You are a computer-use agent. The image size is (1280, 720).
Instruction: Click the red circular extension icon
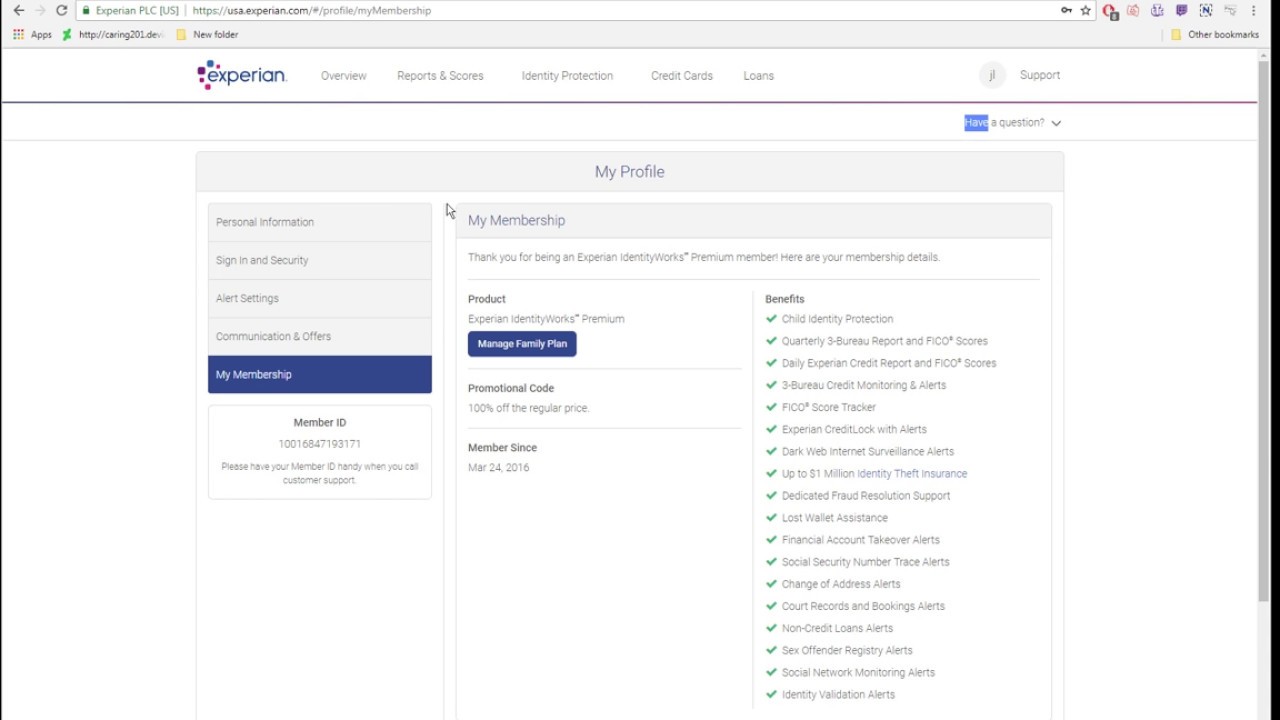(1110, 10)
